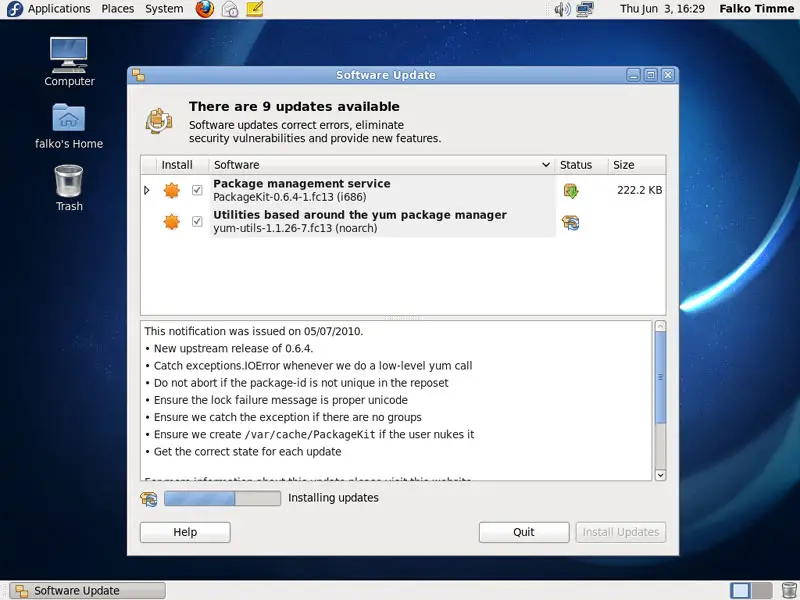Maximize the Software Update window

(651, 76)
